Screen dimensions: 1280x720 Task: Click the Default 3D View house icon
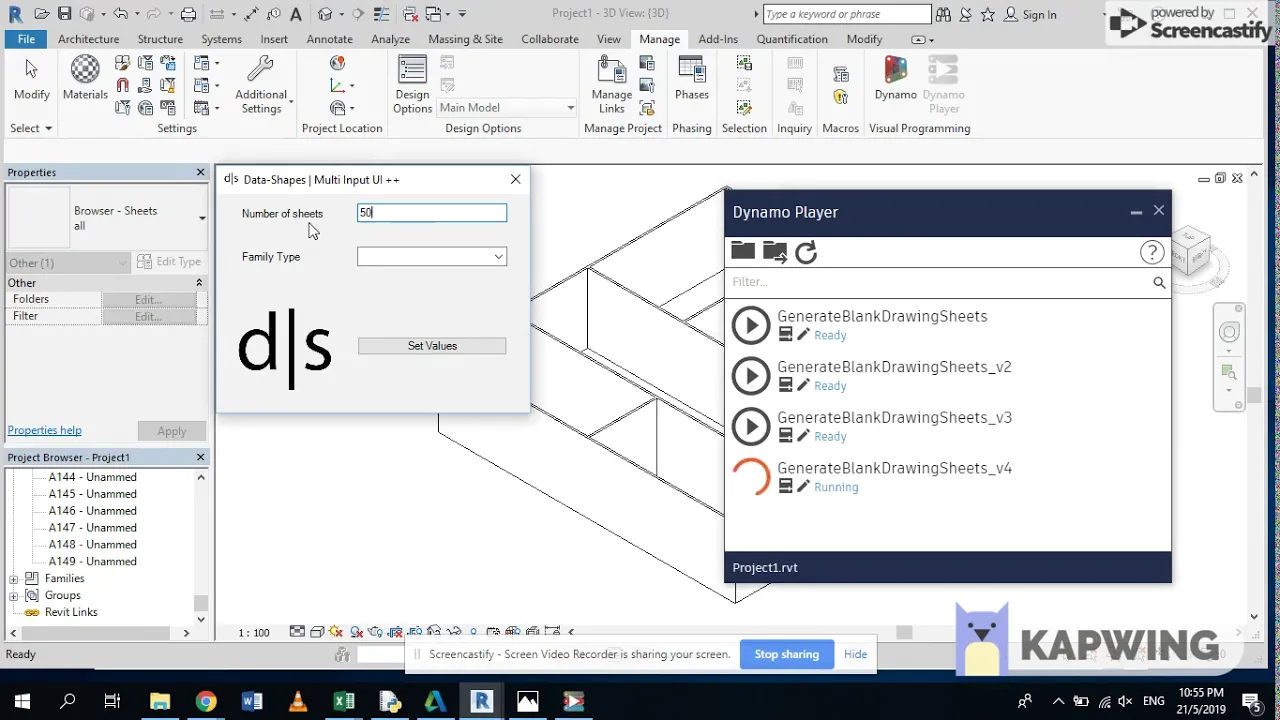(x=325, y=14)
